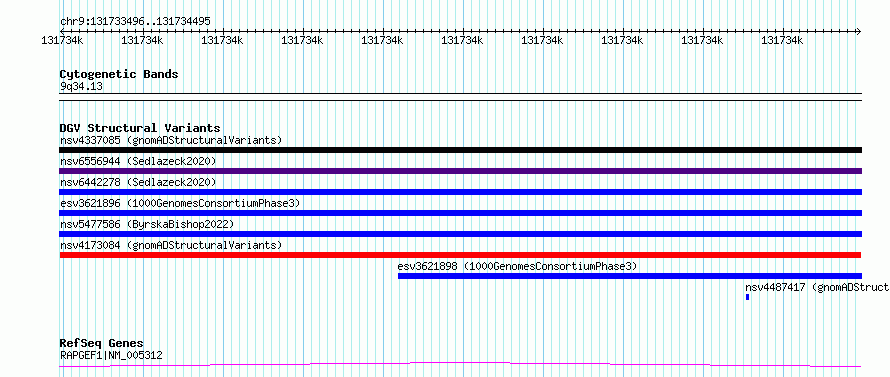Click the blue esv3621898 variant bar
Image resolution: width=890 pixels, height=377 pixels.
click(629, 276)
